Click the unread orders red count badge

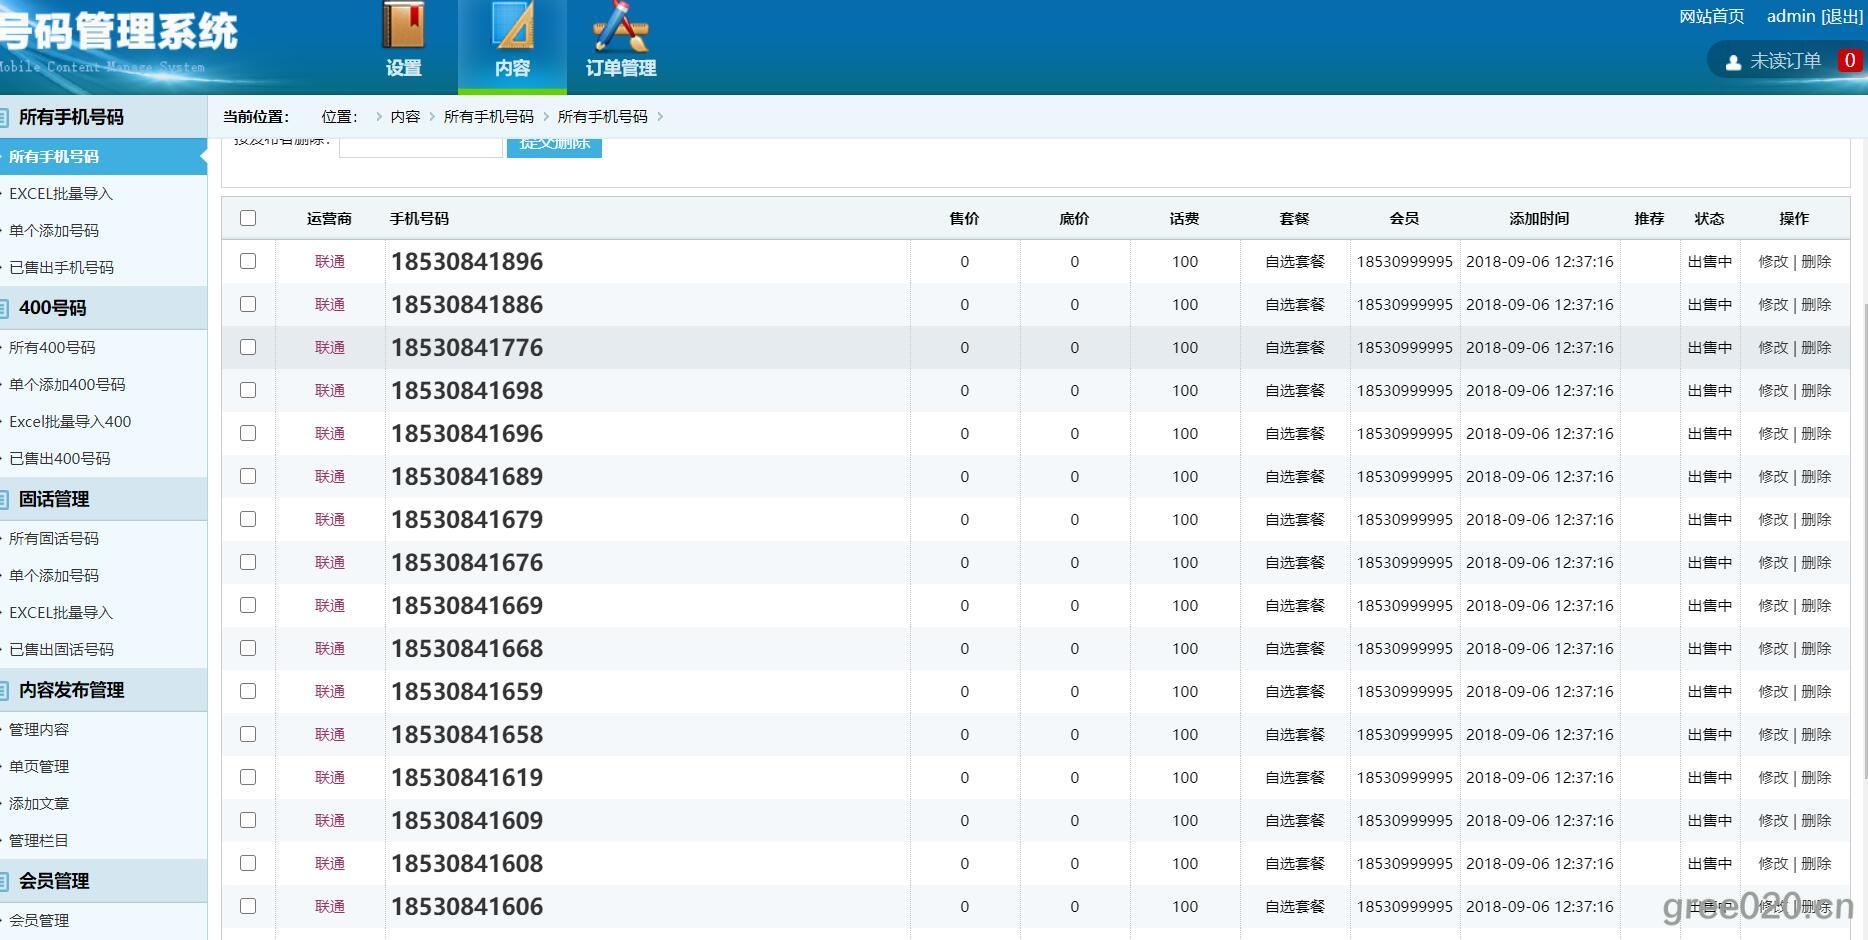[1849, 61]
